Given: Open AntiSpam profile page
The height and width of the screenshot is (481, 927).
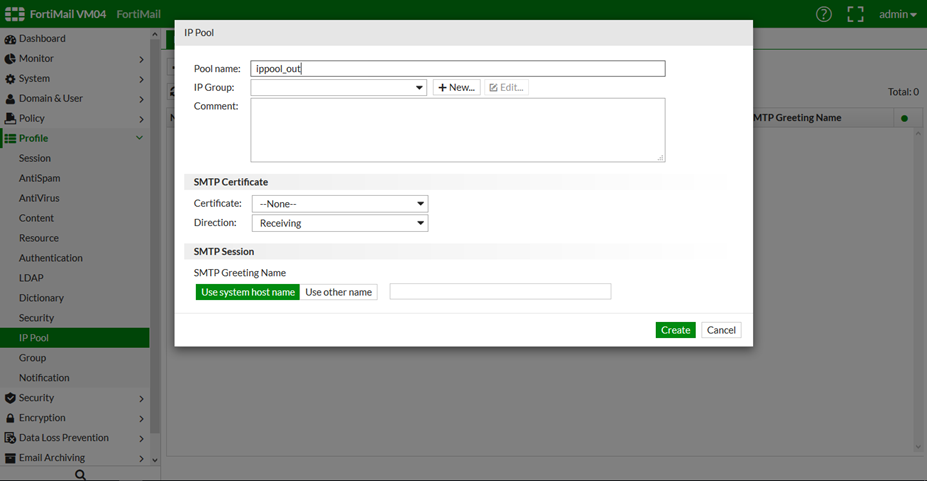Looking at the screenshot, I should click(x=39, y=178).
